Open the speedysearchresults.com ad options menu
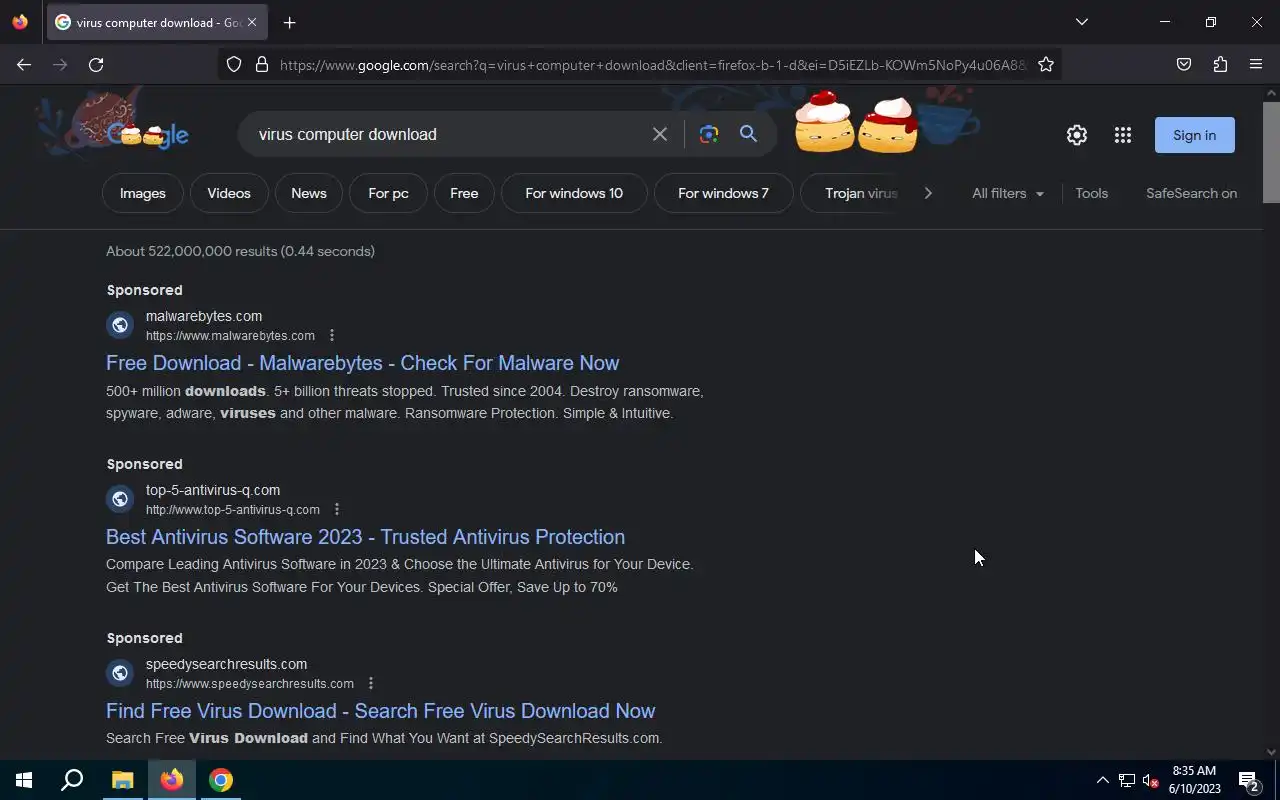 click(371, 684)
